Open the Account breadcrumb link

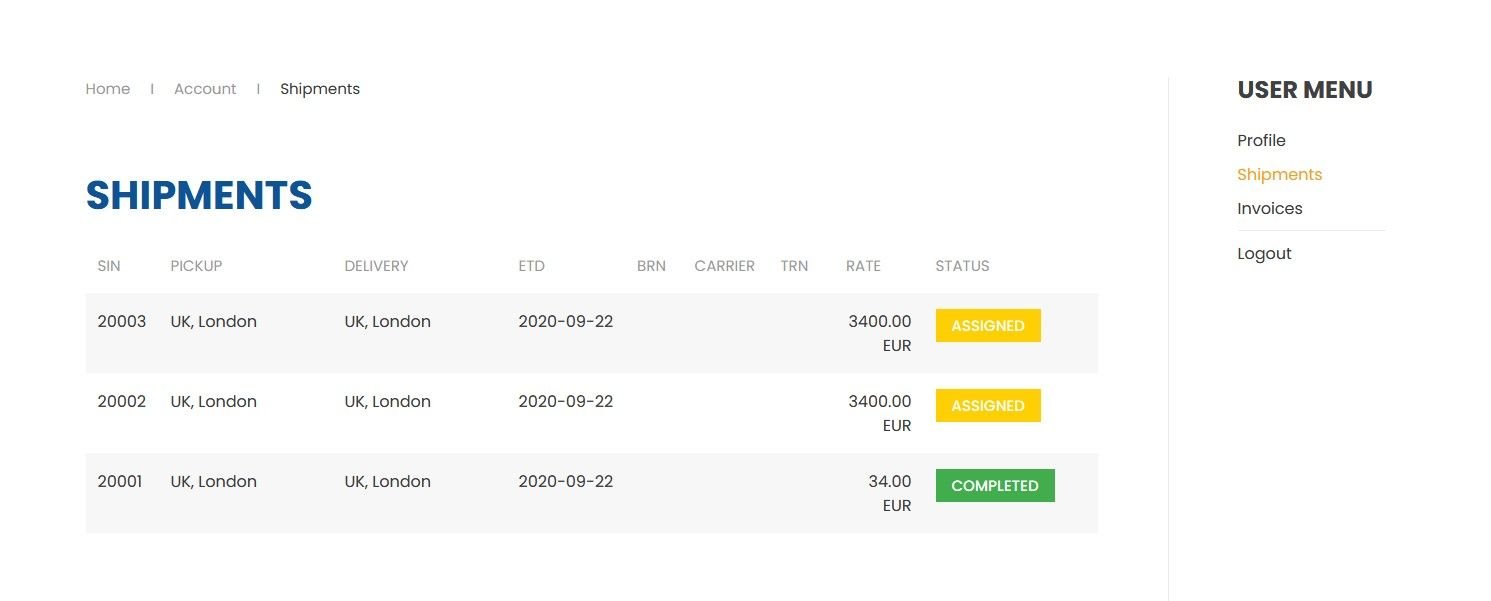click(x=205, y=89)
